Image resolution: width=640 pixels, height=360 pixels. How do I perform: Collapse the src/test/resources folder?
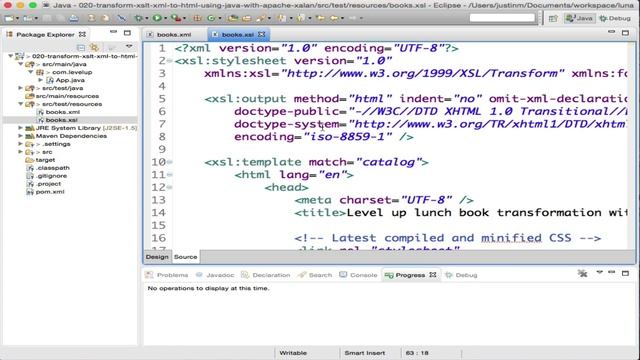pyautogui.click(x=20, y=104)
